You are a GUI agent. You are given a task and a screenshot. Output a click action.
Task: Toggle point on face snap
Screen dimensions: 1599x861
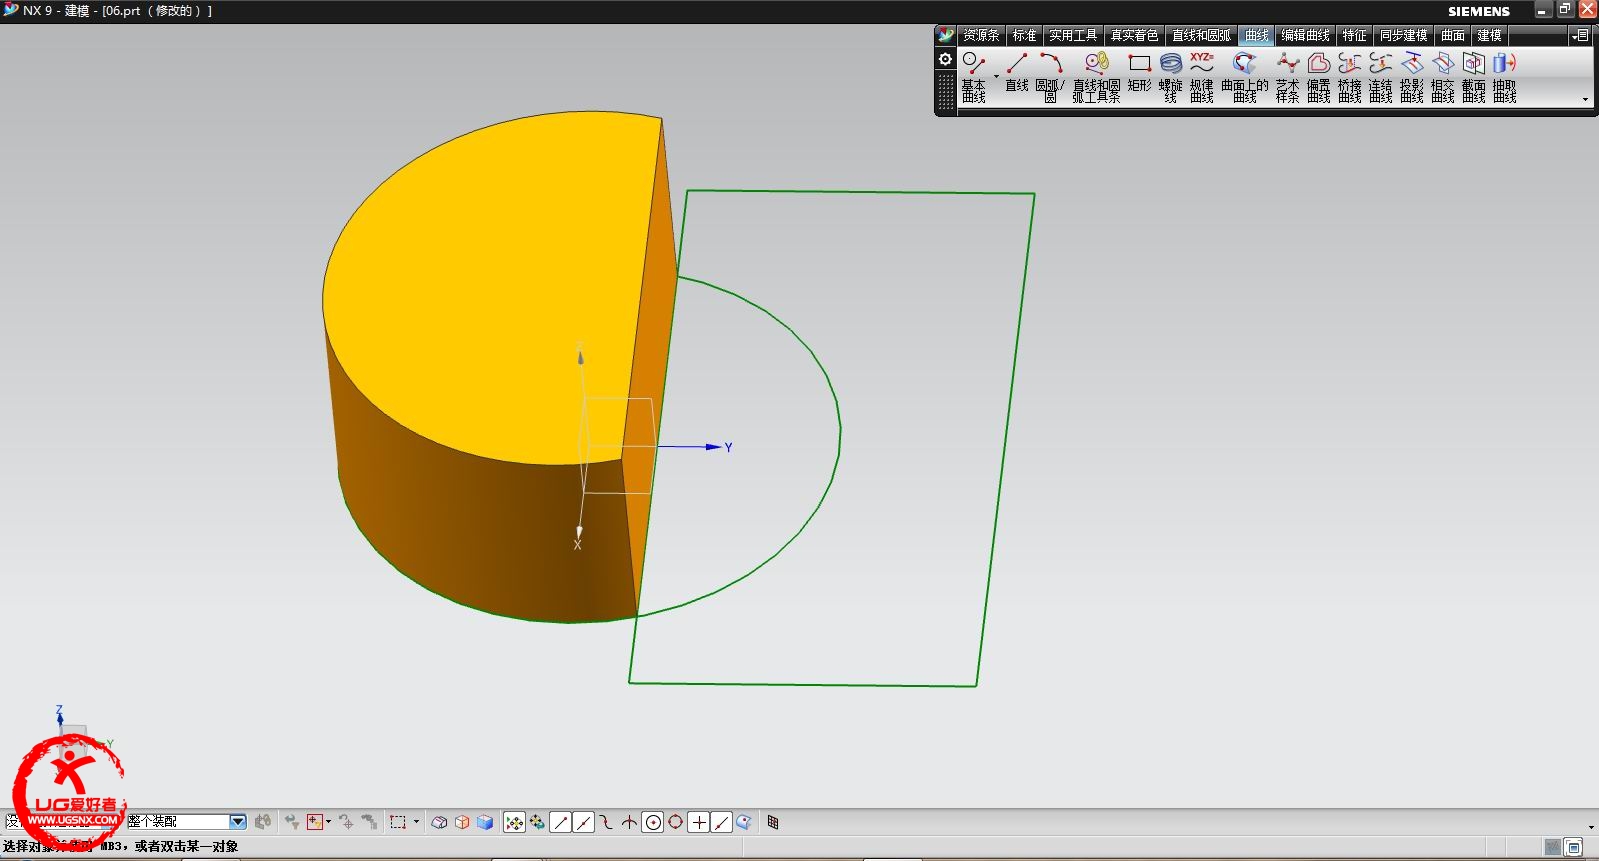coord(744,822)
